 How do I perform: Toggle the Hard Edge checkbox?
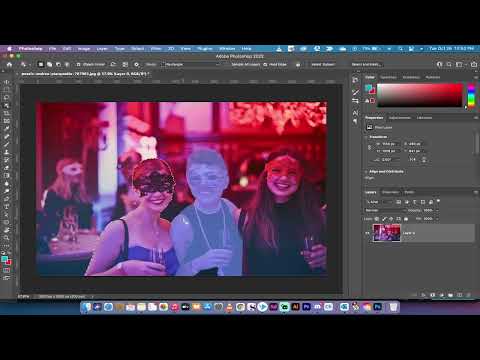point(266,64)
